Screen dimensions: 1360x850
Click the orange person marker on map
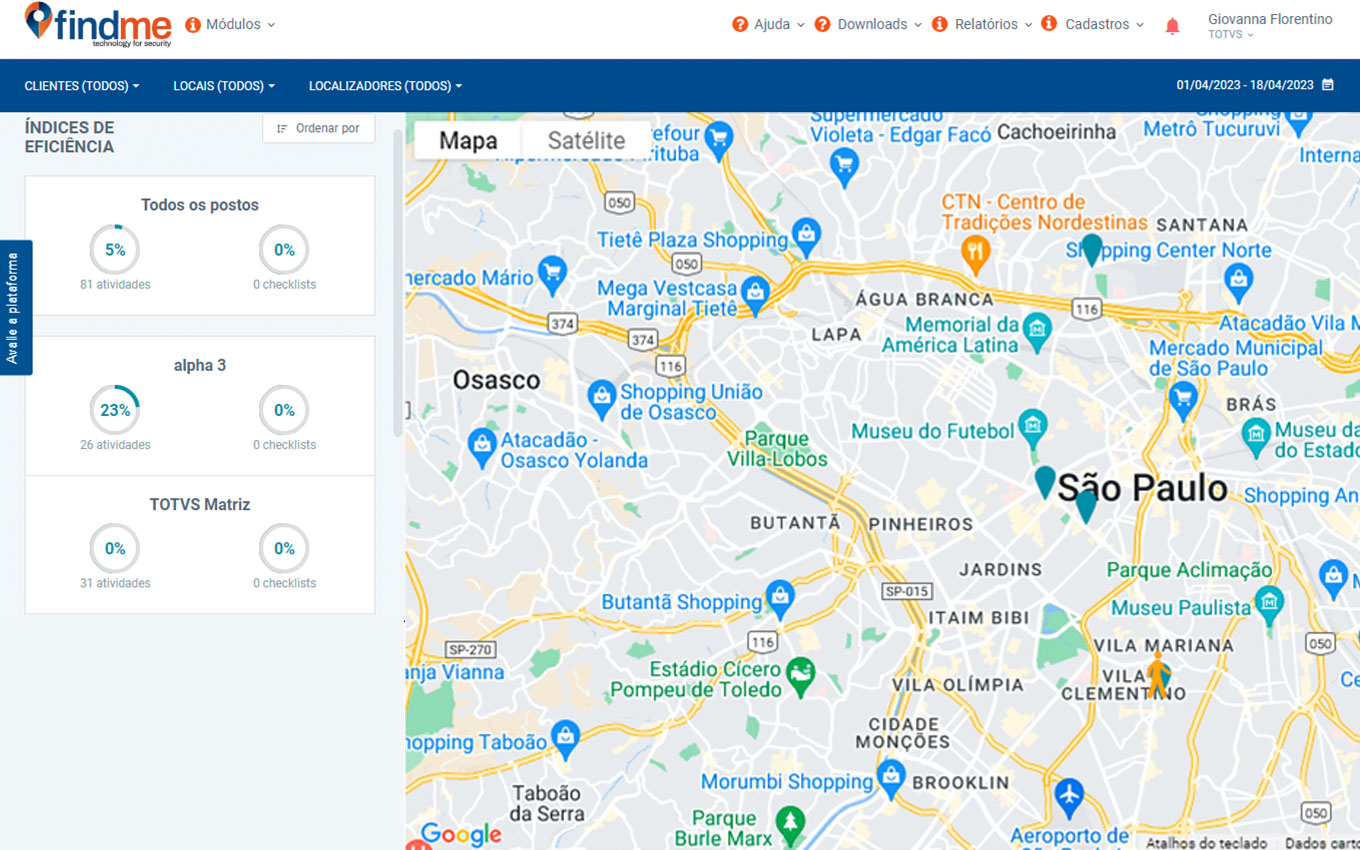click(1158, 675)
